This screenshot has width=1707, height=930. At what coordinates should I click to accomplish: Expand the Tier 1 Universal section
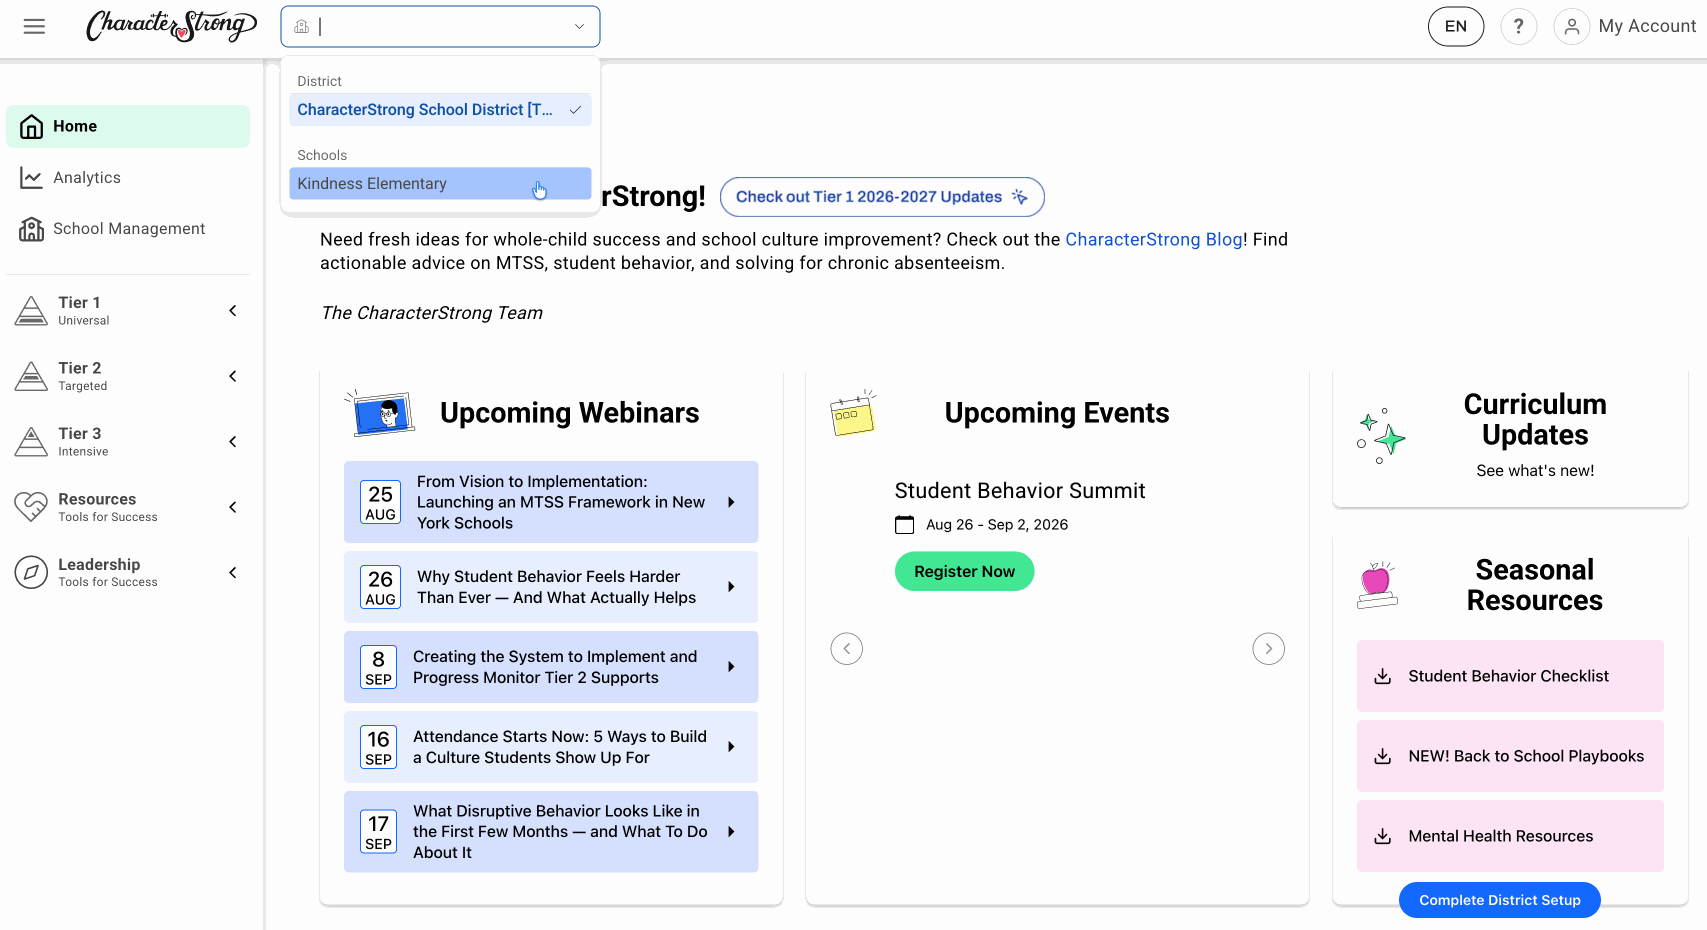(x=233, y=311)
